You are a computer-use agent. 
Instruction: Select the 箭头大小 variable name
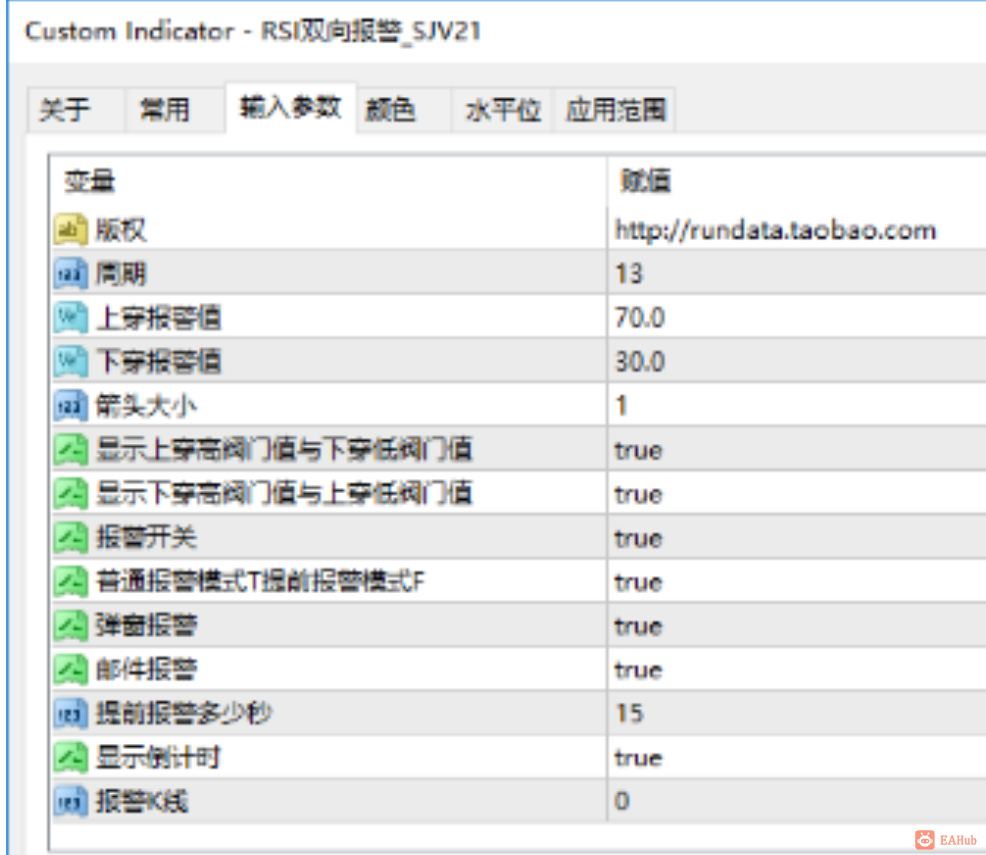click(146, 406)
